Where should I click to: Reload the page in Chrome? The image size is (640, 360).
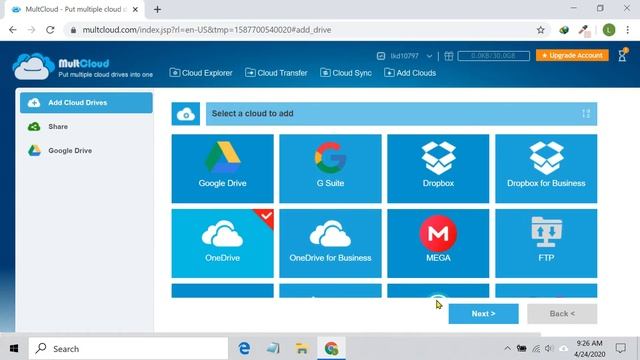[x=50, y=30]
